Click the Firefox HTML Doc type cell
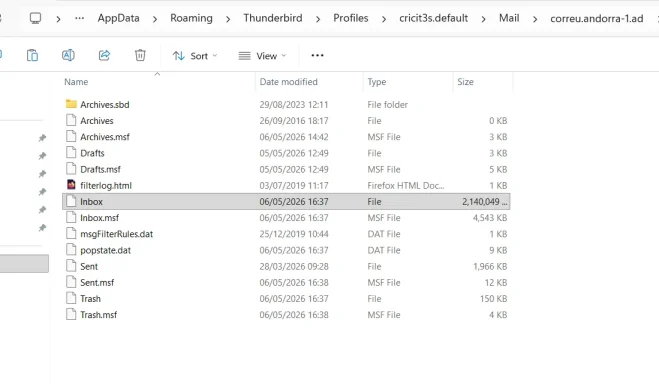The image size is (659, 384). point(406,185)
